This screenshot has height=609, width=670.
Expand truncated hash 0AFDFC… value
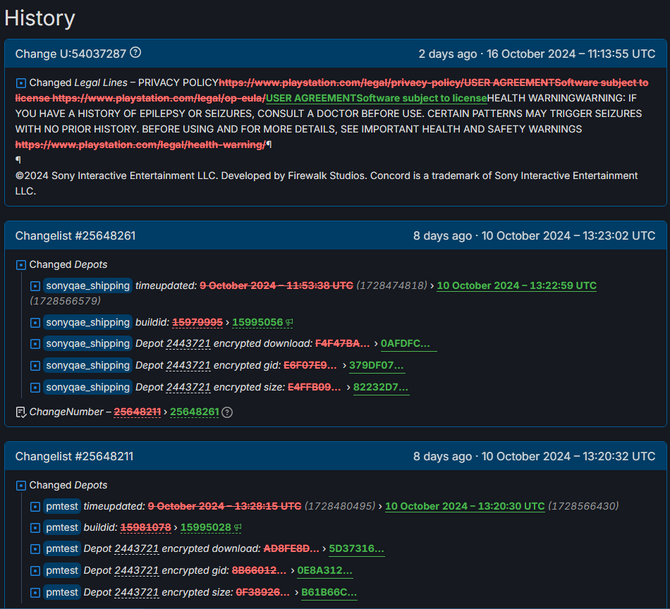(x=406, y=344)
